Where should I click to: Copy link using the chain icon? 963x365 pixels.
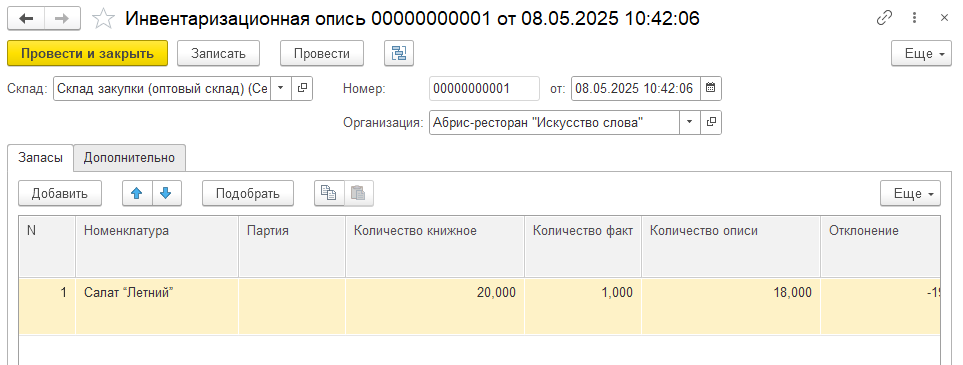(x=884, y=18)
